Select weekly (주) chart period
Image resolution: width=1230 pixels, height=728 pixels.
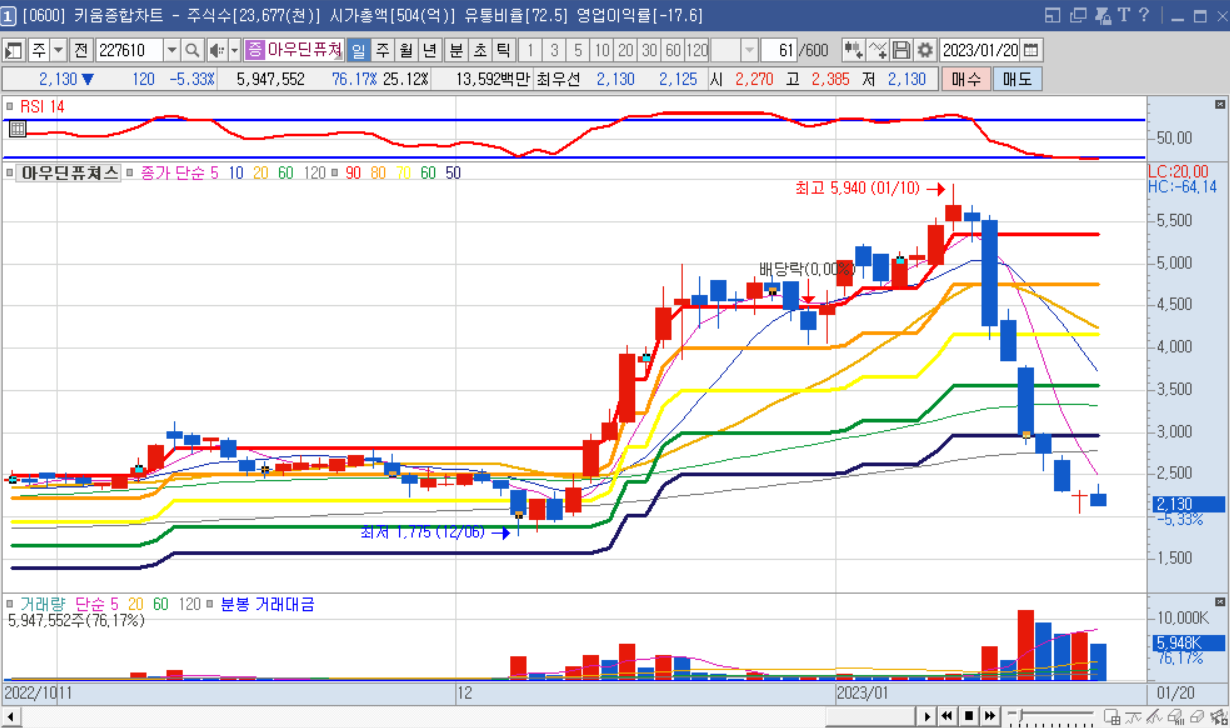(382, 50)
